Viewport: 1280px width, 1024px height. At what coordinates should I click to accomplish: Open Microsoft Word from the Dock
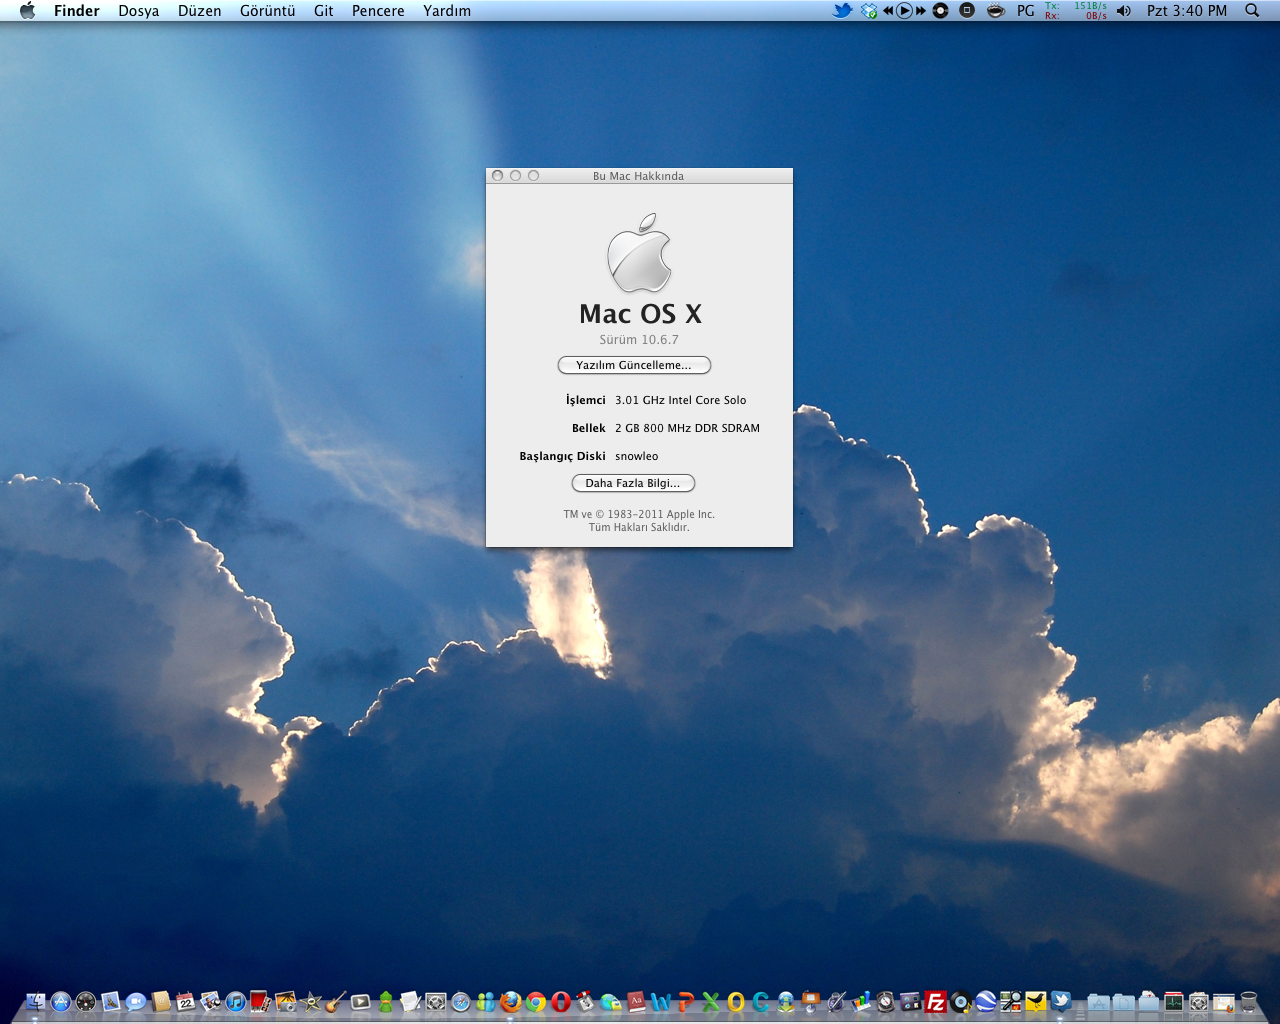pos(661,1001)
